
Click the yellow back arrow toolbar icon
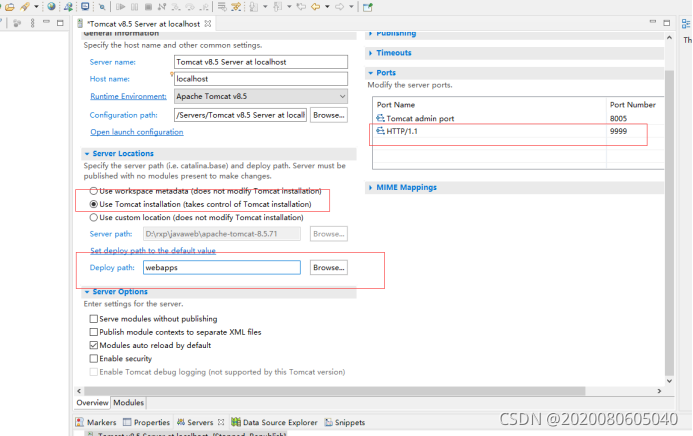316,7
